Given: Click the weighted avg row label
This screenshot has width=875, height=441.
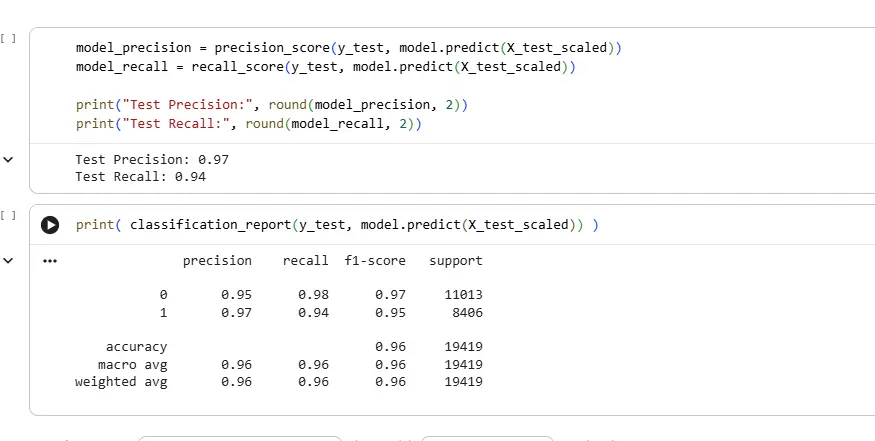Looking at the screenshot, I should click(121, 382).
